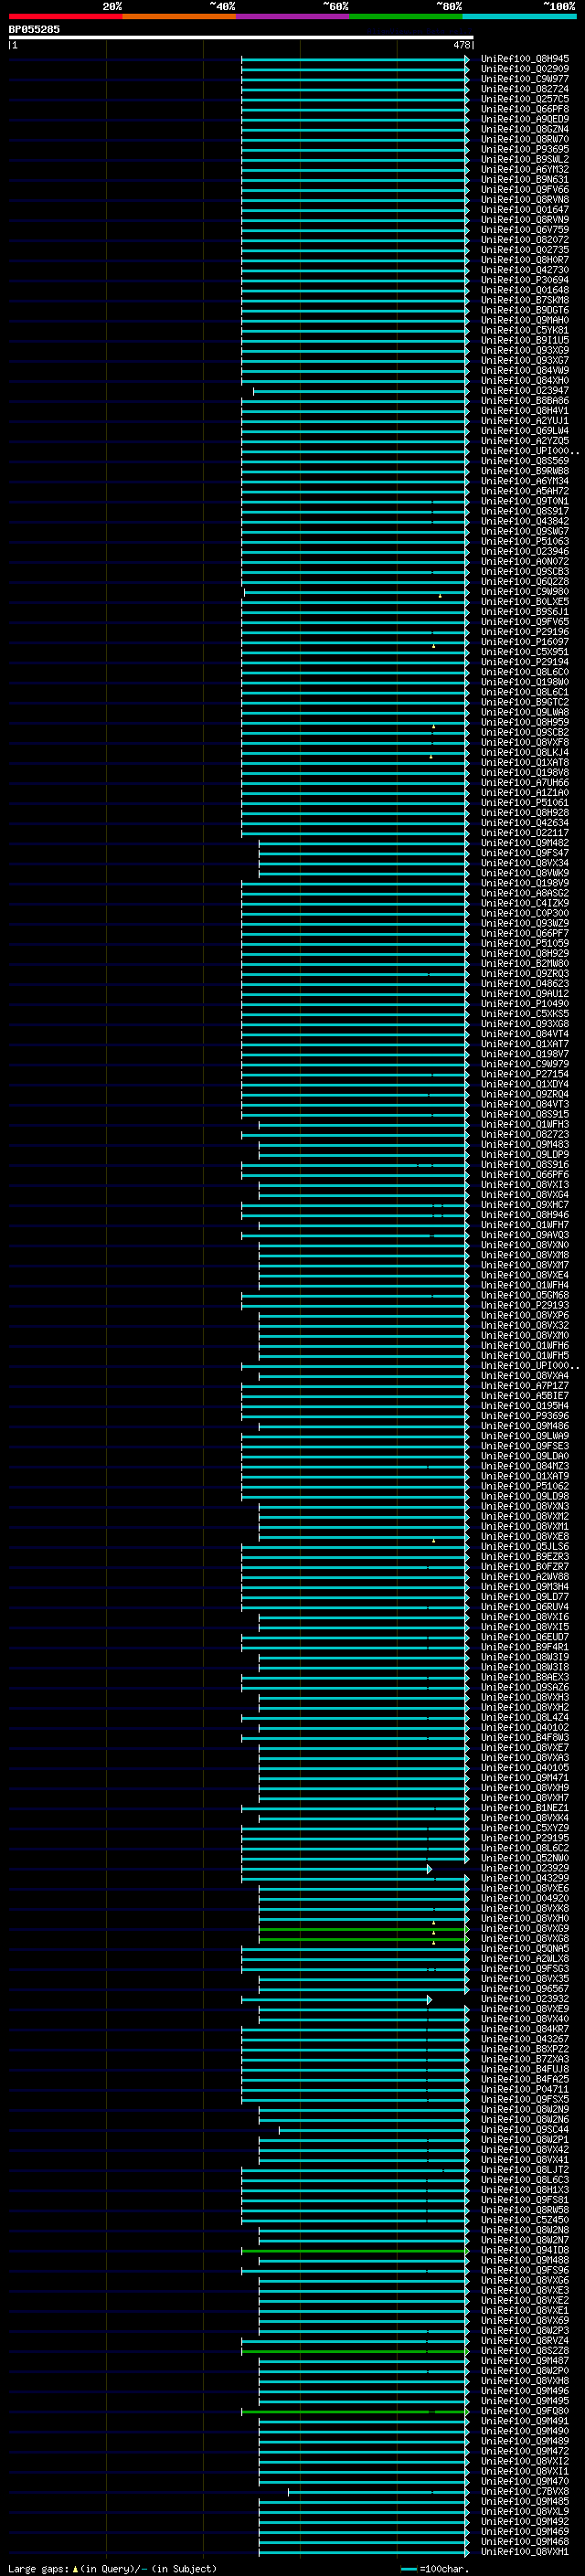The image size is (585, 2576).
Task: Select the UniRef100_A5BIE7 label
Action: 525,1396
